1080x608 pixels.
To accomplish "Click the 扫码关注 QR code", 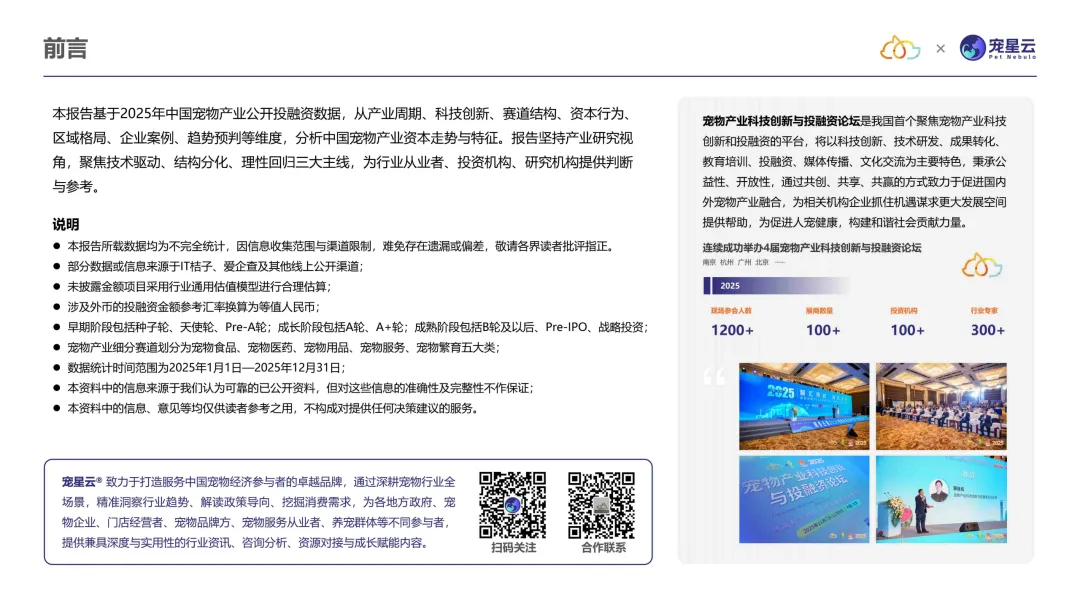I will (x=512, y=505).
